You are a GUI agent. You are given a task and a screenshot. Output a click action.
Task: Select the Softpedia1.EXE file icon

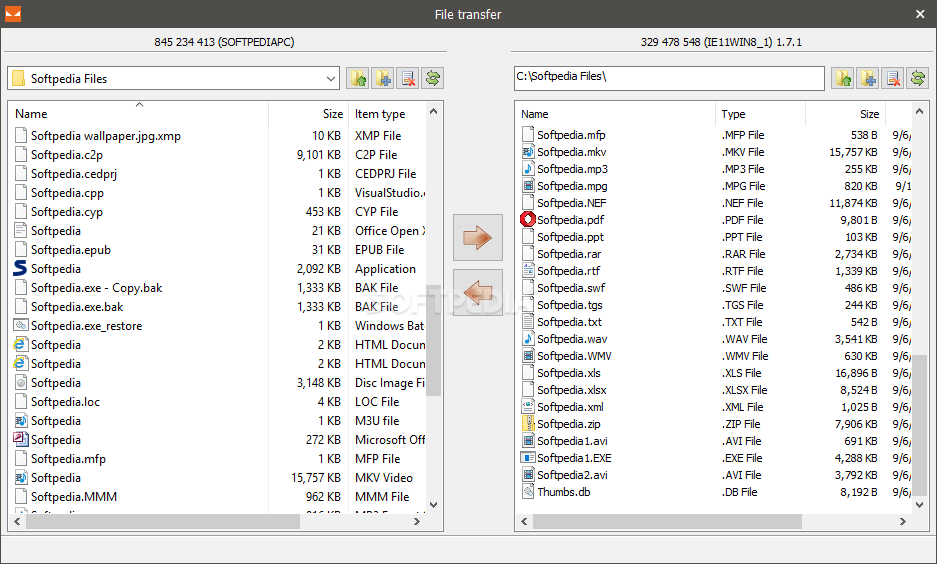pos(528,458)
